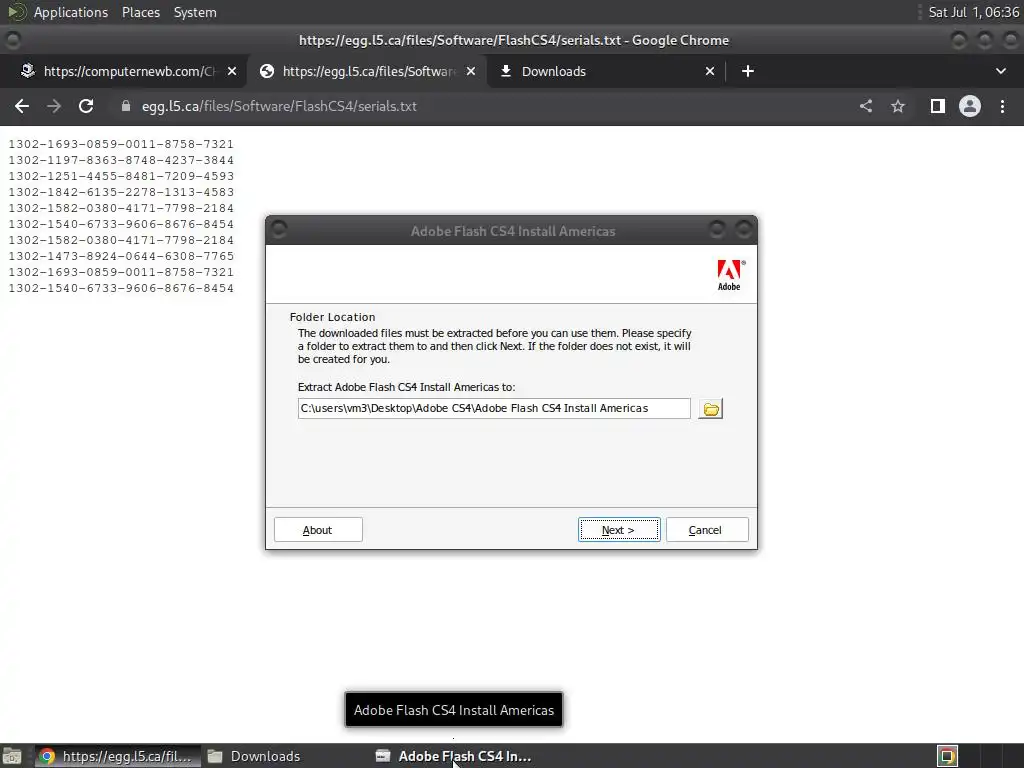The height and width of the screenshot is (768, 1024).
Task: Click the Adobe logo in installer dialog
Action: click(x=730, y=275)
